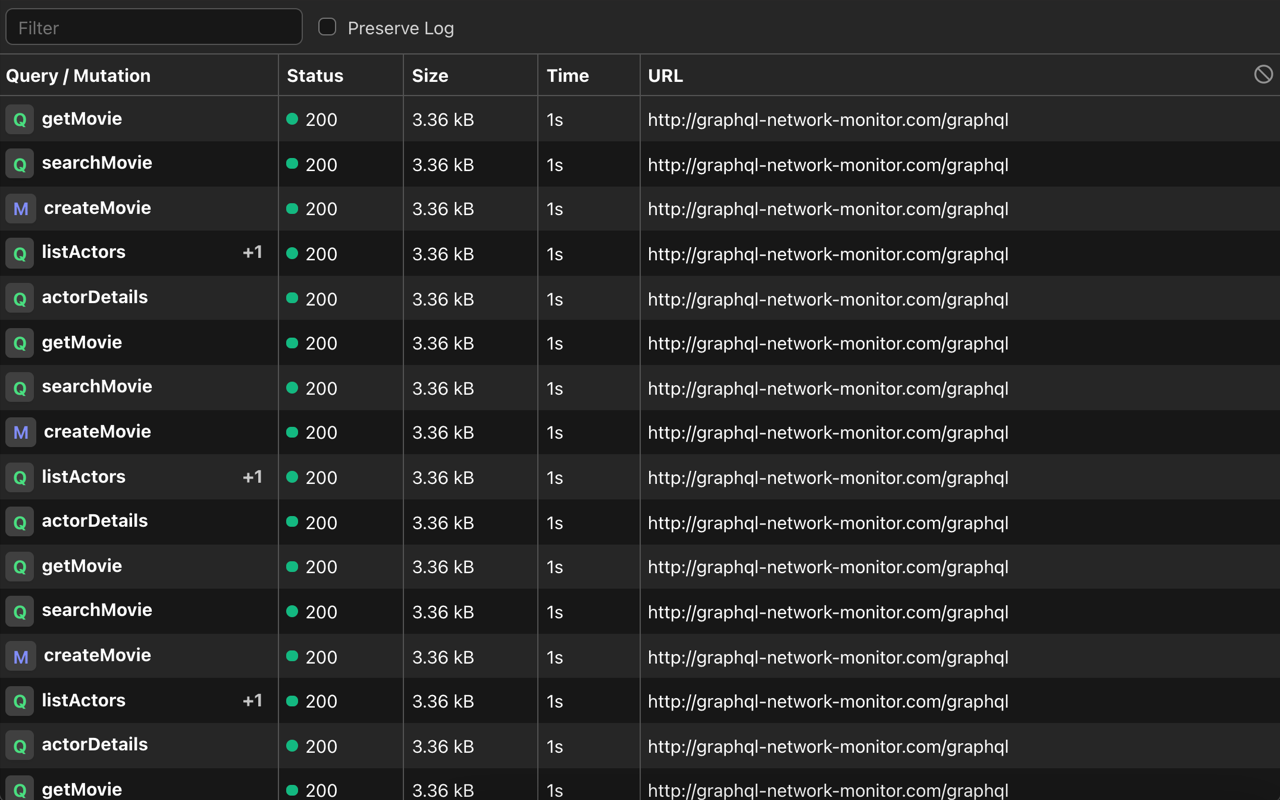This screenshot has height=800, width=1280.
Task: Expand batched queries on the middle listActors entry
Action: [x=251, y=477]
